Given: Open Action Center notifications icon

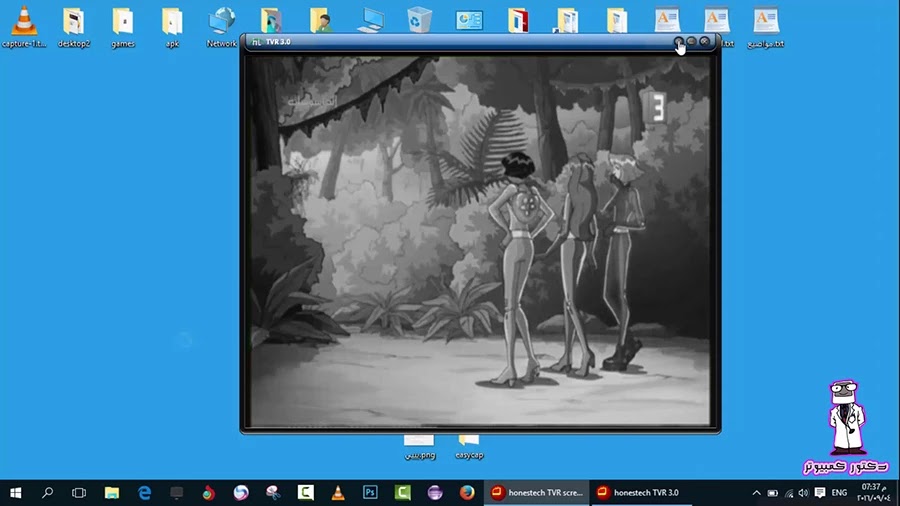Looking at the screenshot, I should (x=820, y=493).
